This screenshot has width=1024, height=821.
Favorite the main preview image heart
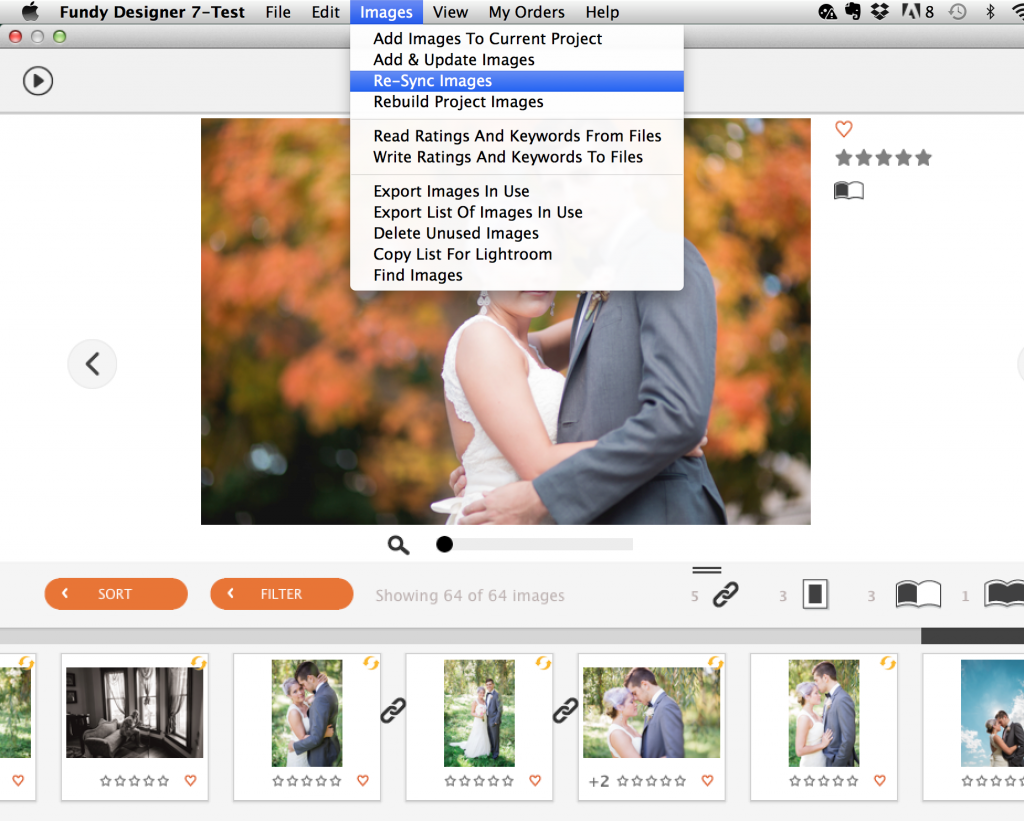point(844,129)
